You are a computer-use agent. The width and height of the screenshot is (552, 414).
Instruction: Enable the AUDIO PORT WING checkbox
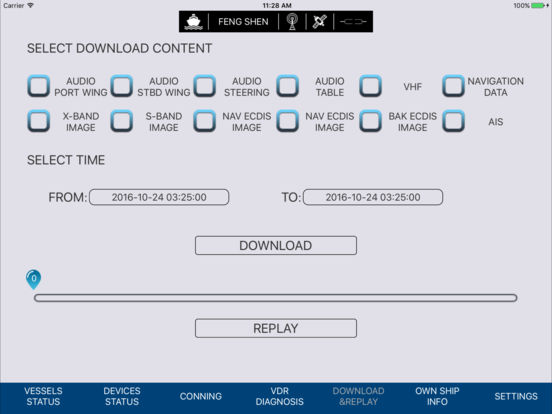[x=39, y=86]
